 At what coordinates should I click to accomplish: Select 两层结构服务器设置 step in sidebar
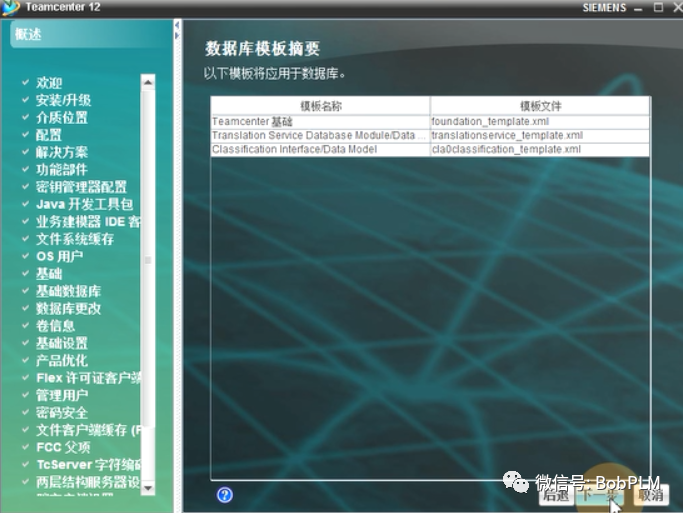coord(88,482)
